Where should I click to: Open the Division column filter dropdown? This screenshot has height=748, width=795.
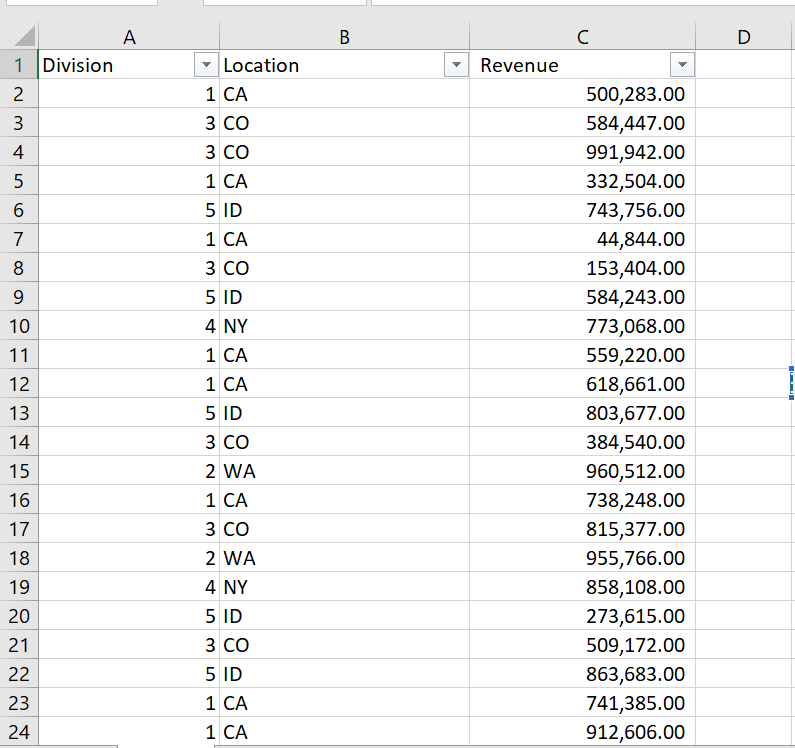(207, 66)
